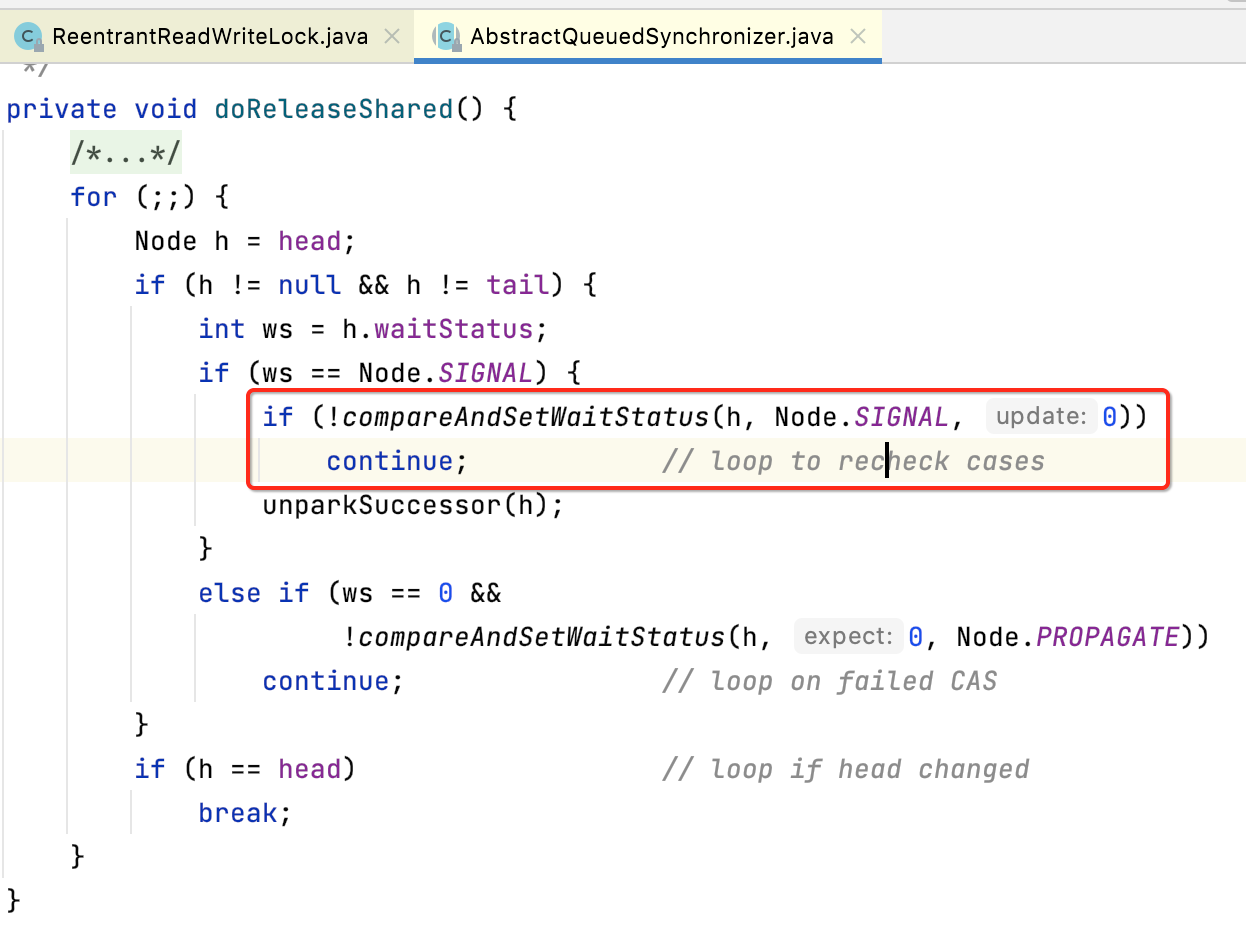This screenshot has width=1246, height=944.
Task: Expand the folded /*...*/ comment block
Action: [x=126, y=153]
